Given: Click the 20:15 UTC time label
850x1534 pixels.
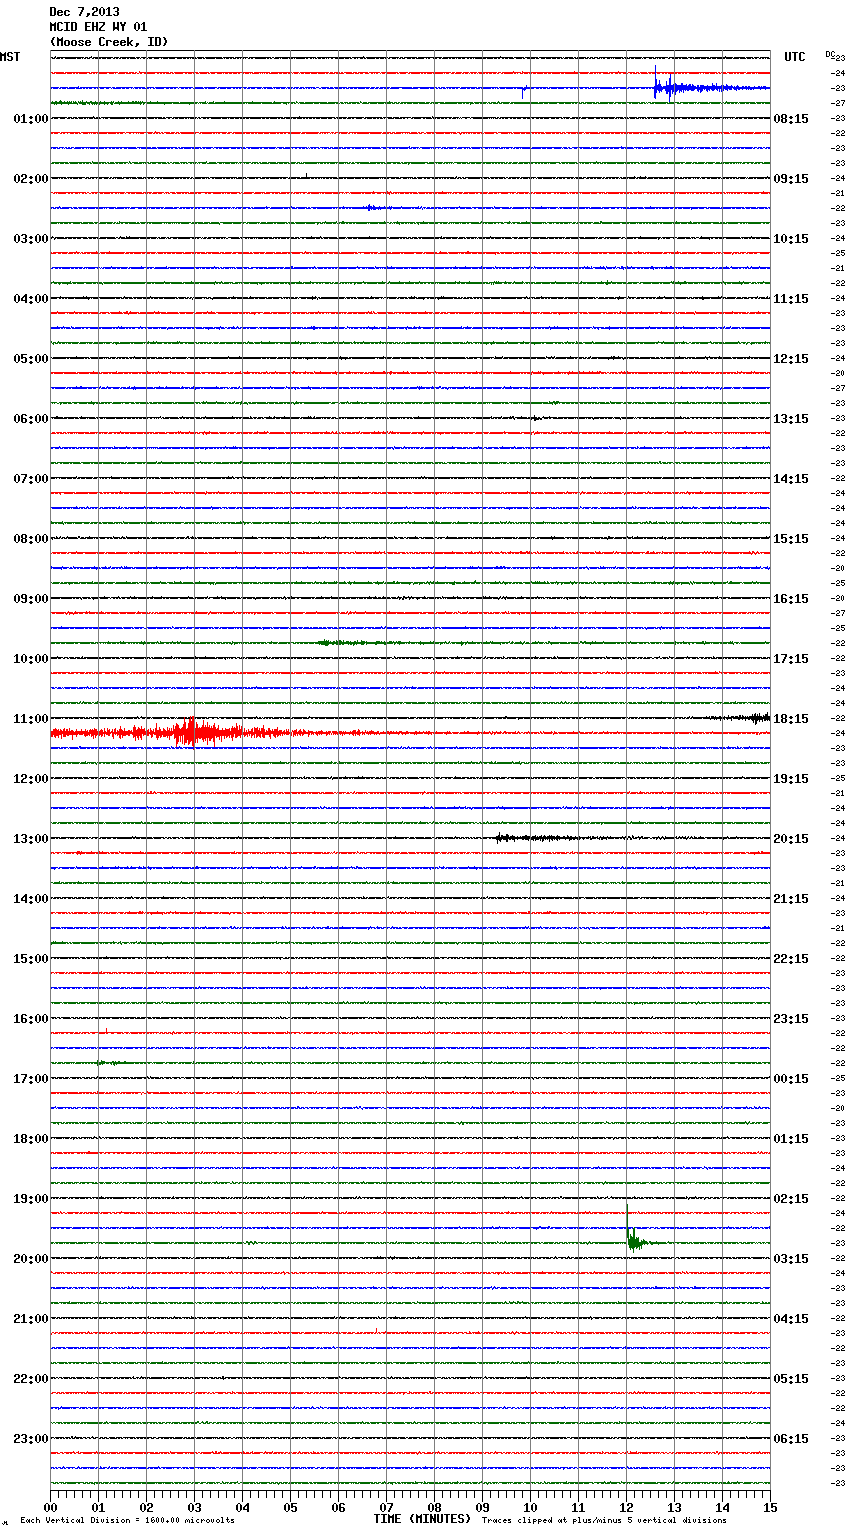Looking at the screenshot, I should coord(791,839).
